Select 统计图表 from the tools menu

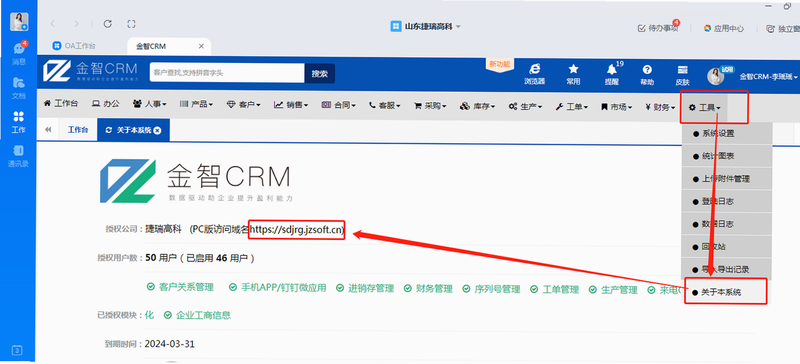(x=727, y=156)
